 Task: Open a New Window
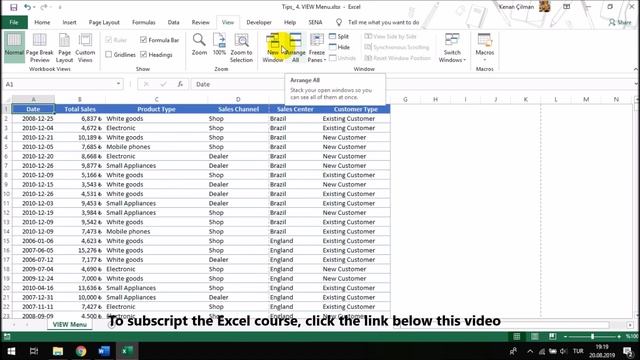click(x=273, y=47)
